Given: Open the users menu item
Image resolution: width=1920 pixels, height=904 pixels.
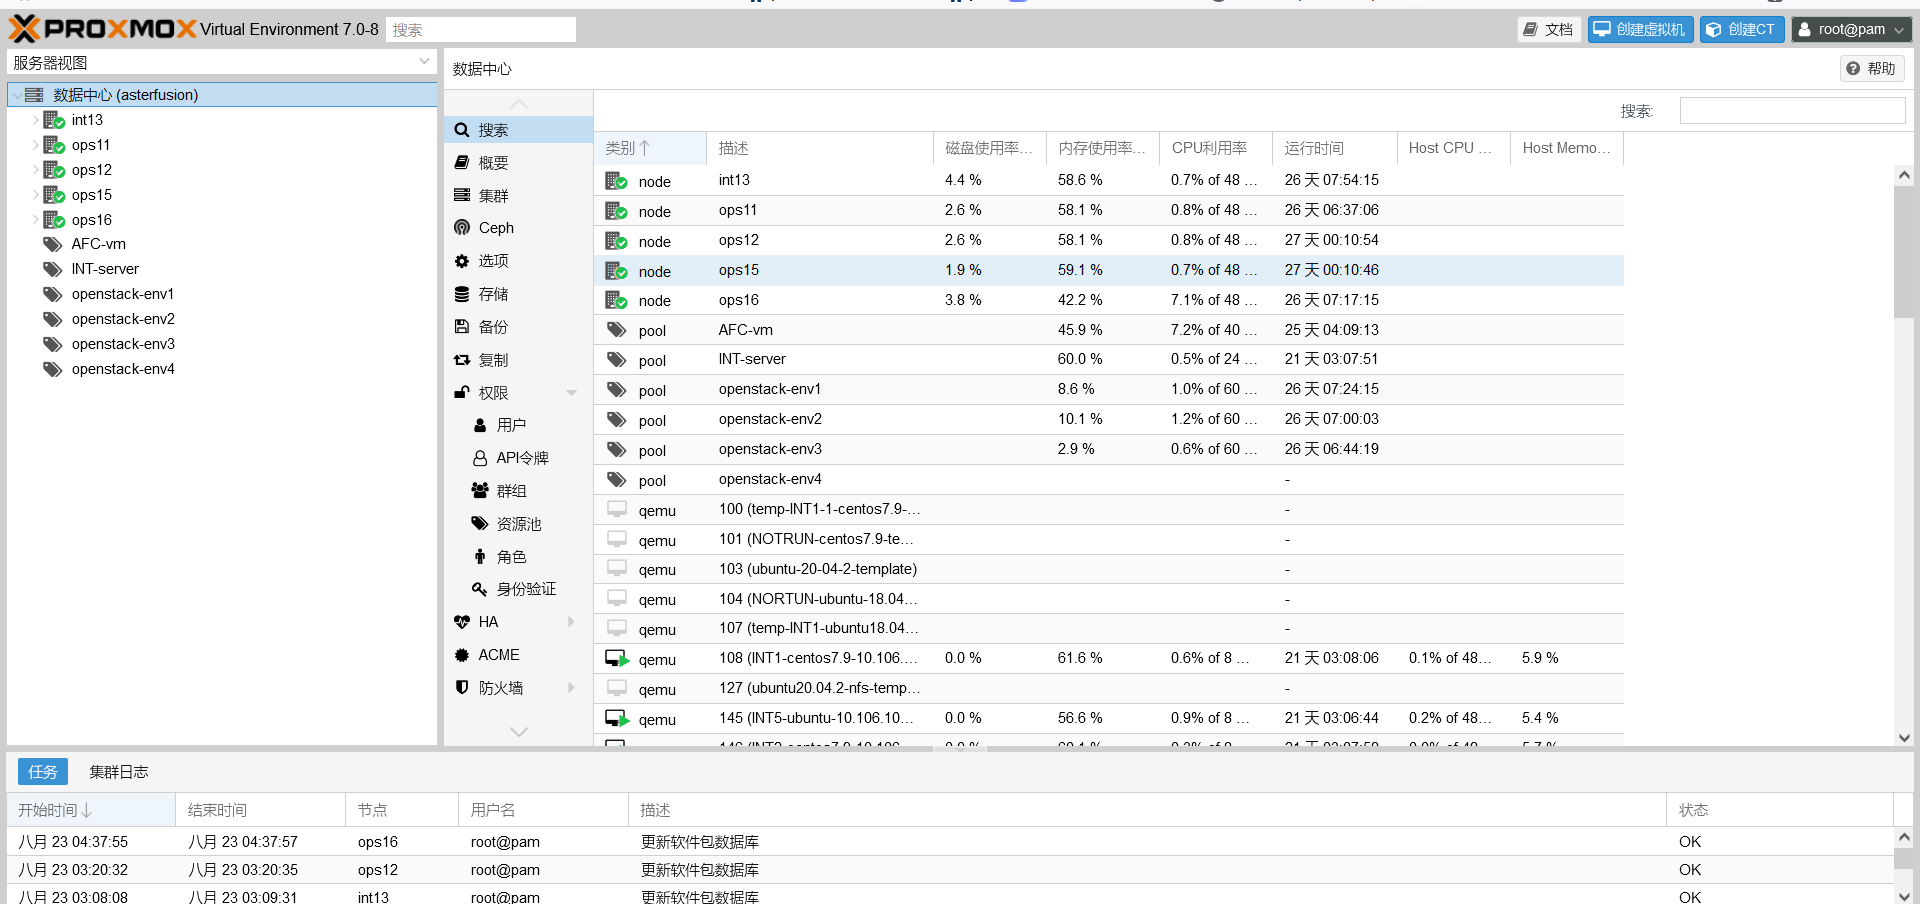Looking at the screenshot, I should pyautogui.click(x=518, y=425).
